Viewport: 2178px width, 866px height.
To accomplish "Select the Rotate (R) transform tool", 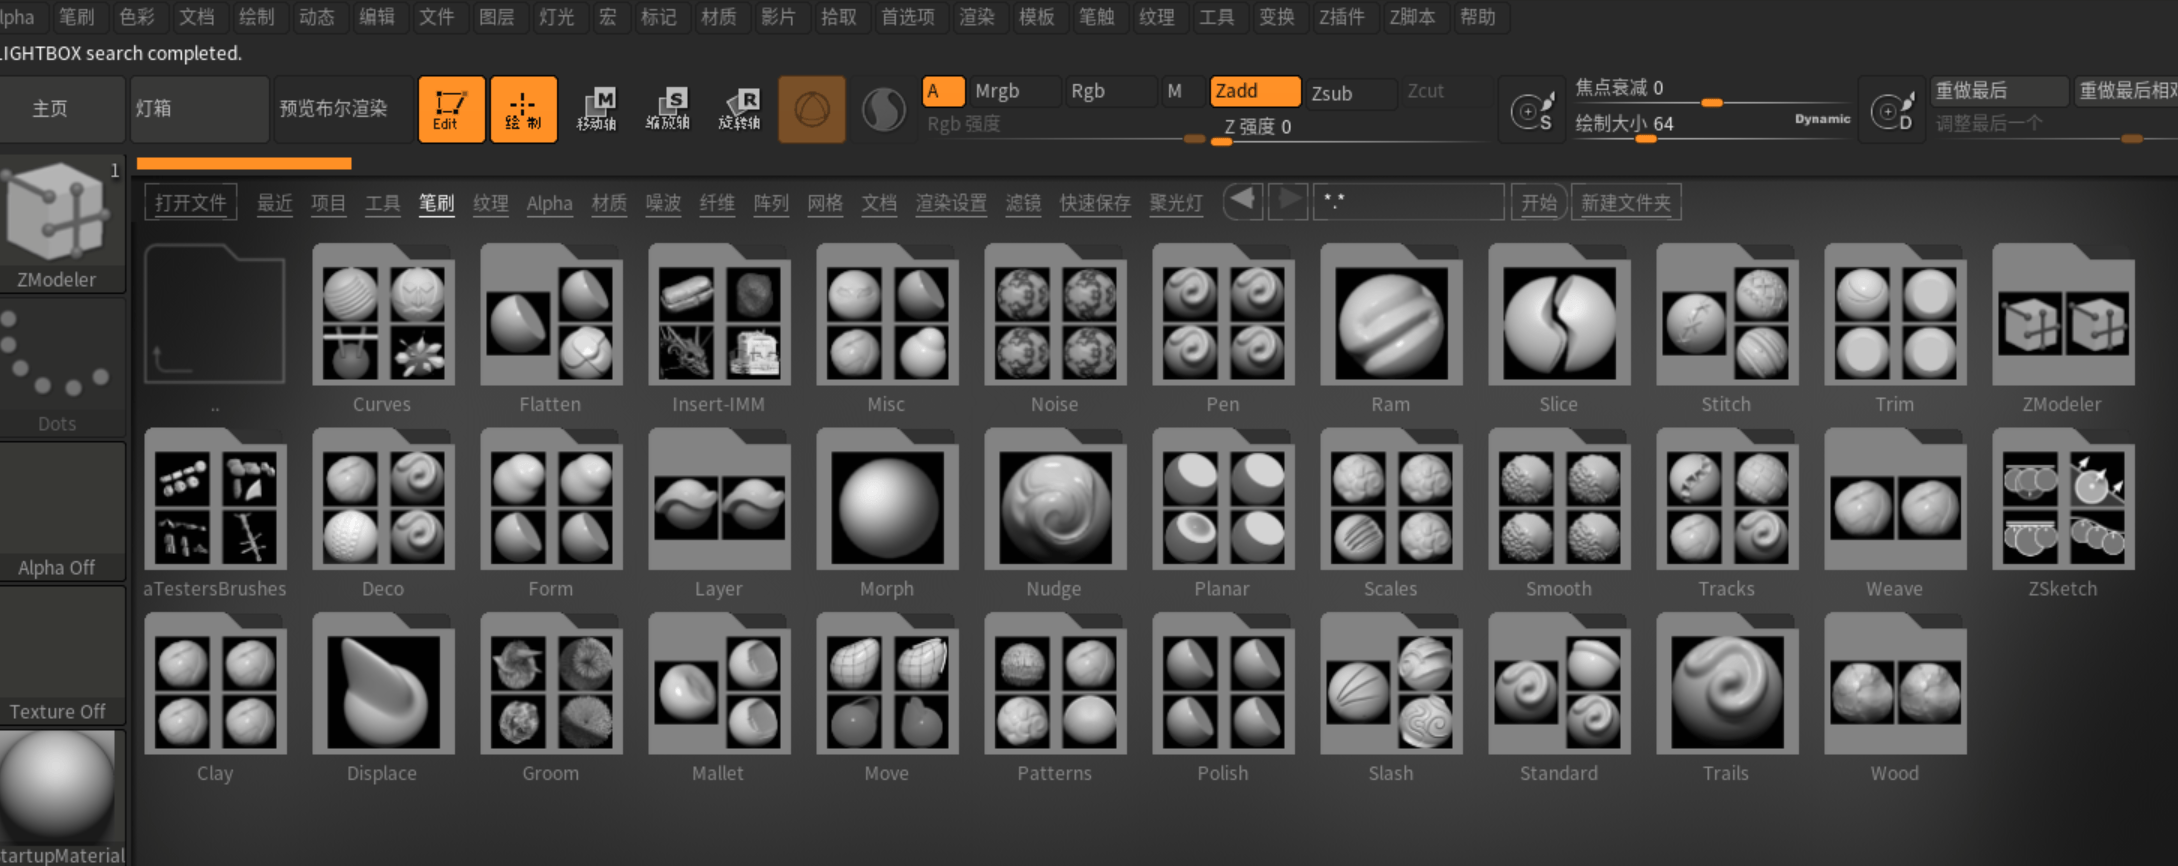I will (740, 109).
